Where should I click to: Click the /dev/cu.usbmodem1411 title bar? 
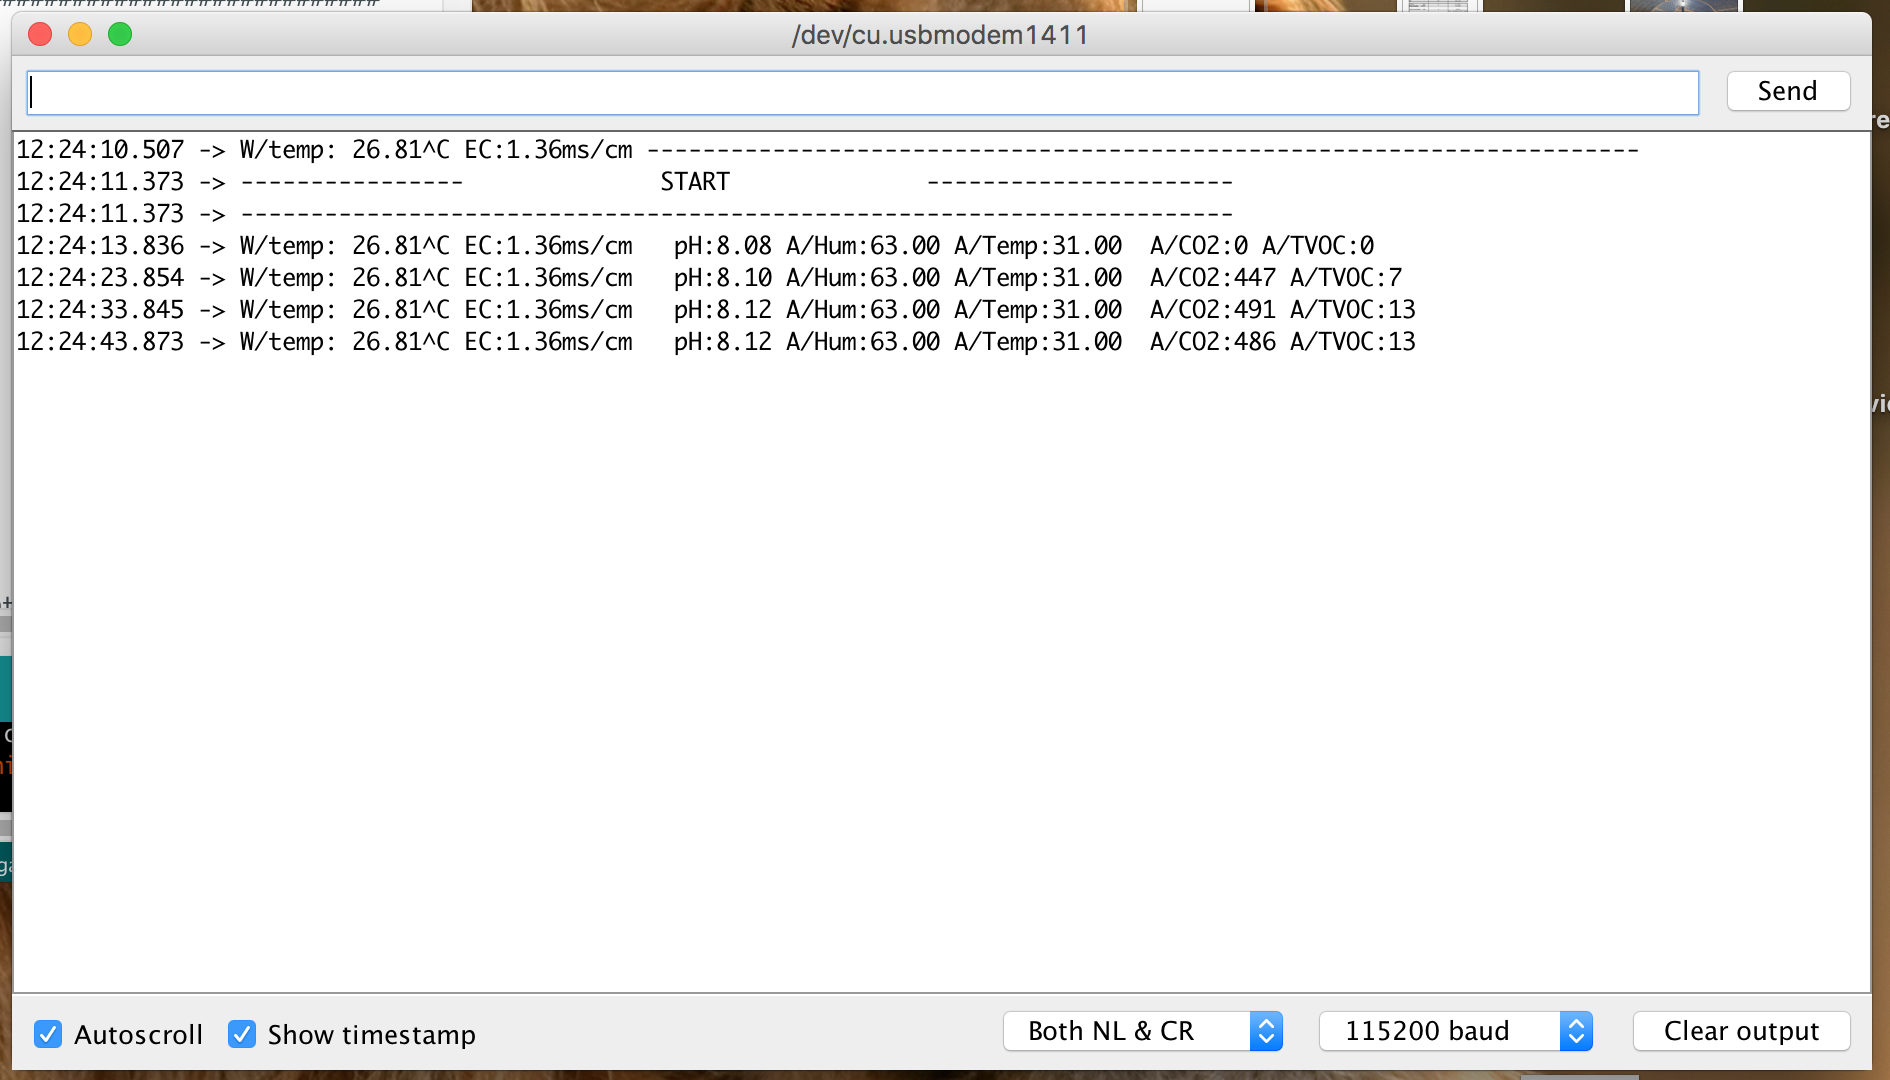click(941, 34)
